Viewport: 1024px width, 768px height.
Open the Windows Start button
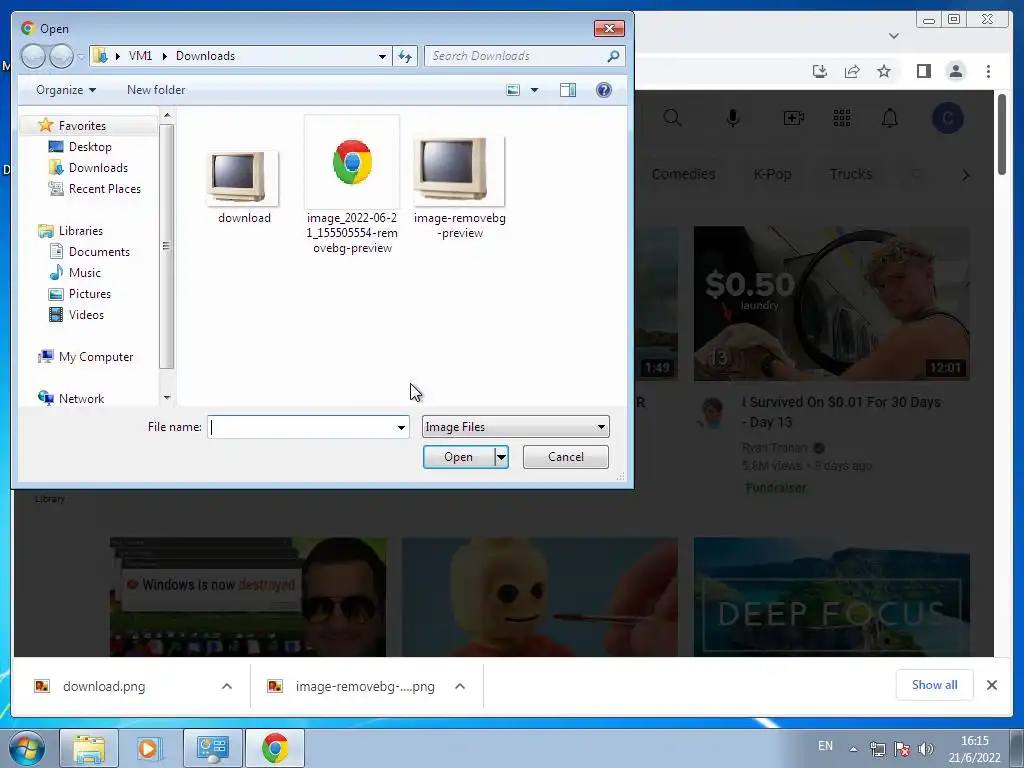(x=26, y=748)
